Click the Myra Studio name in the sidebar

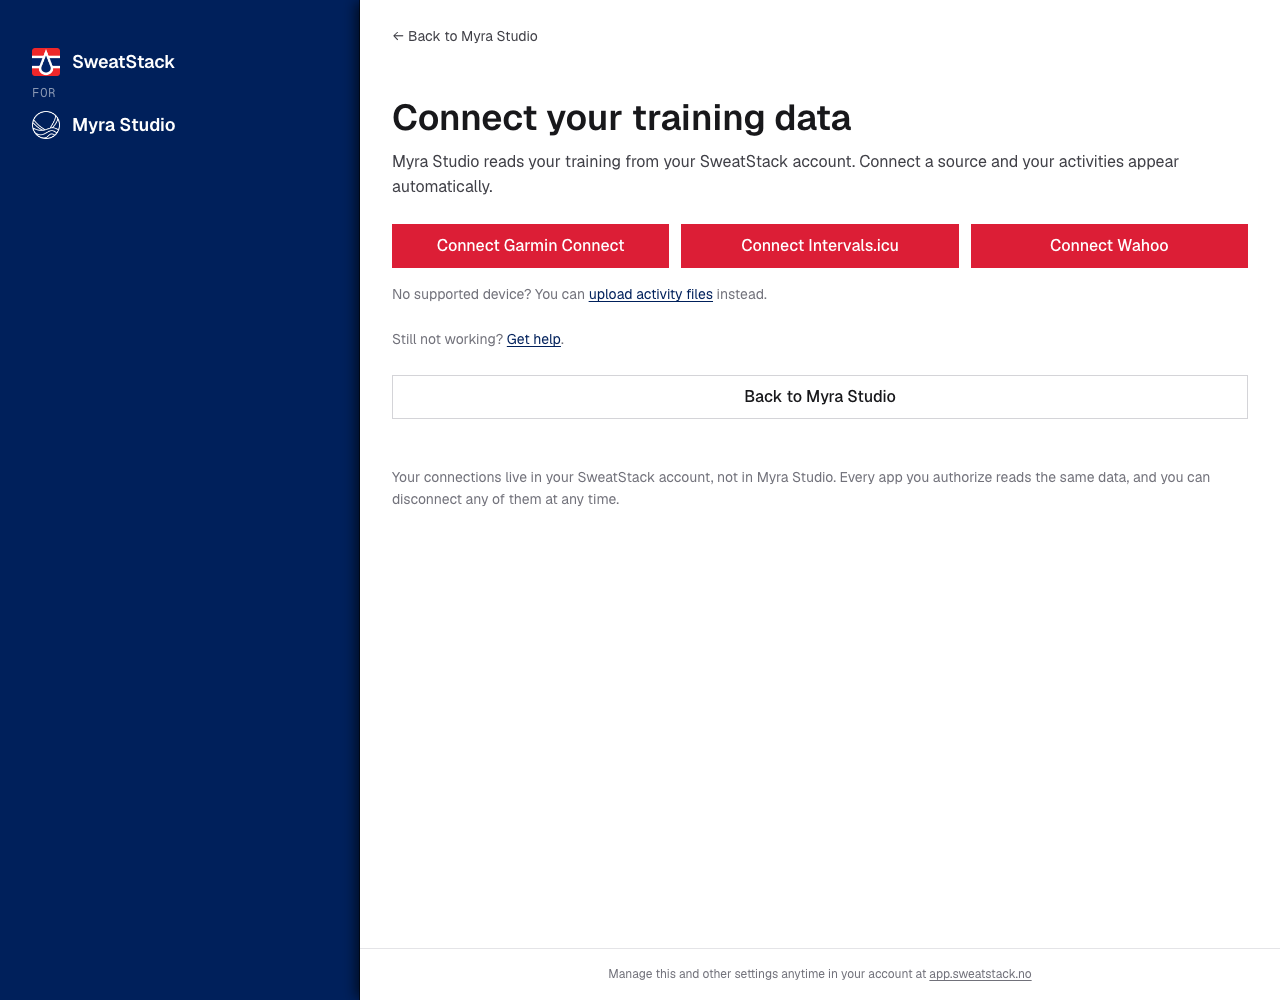pos(124,125)
